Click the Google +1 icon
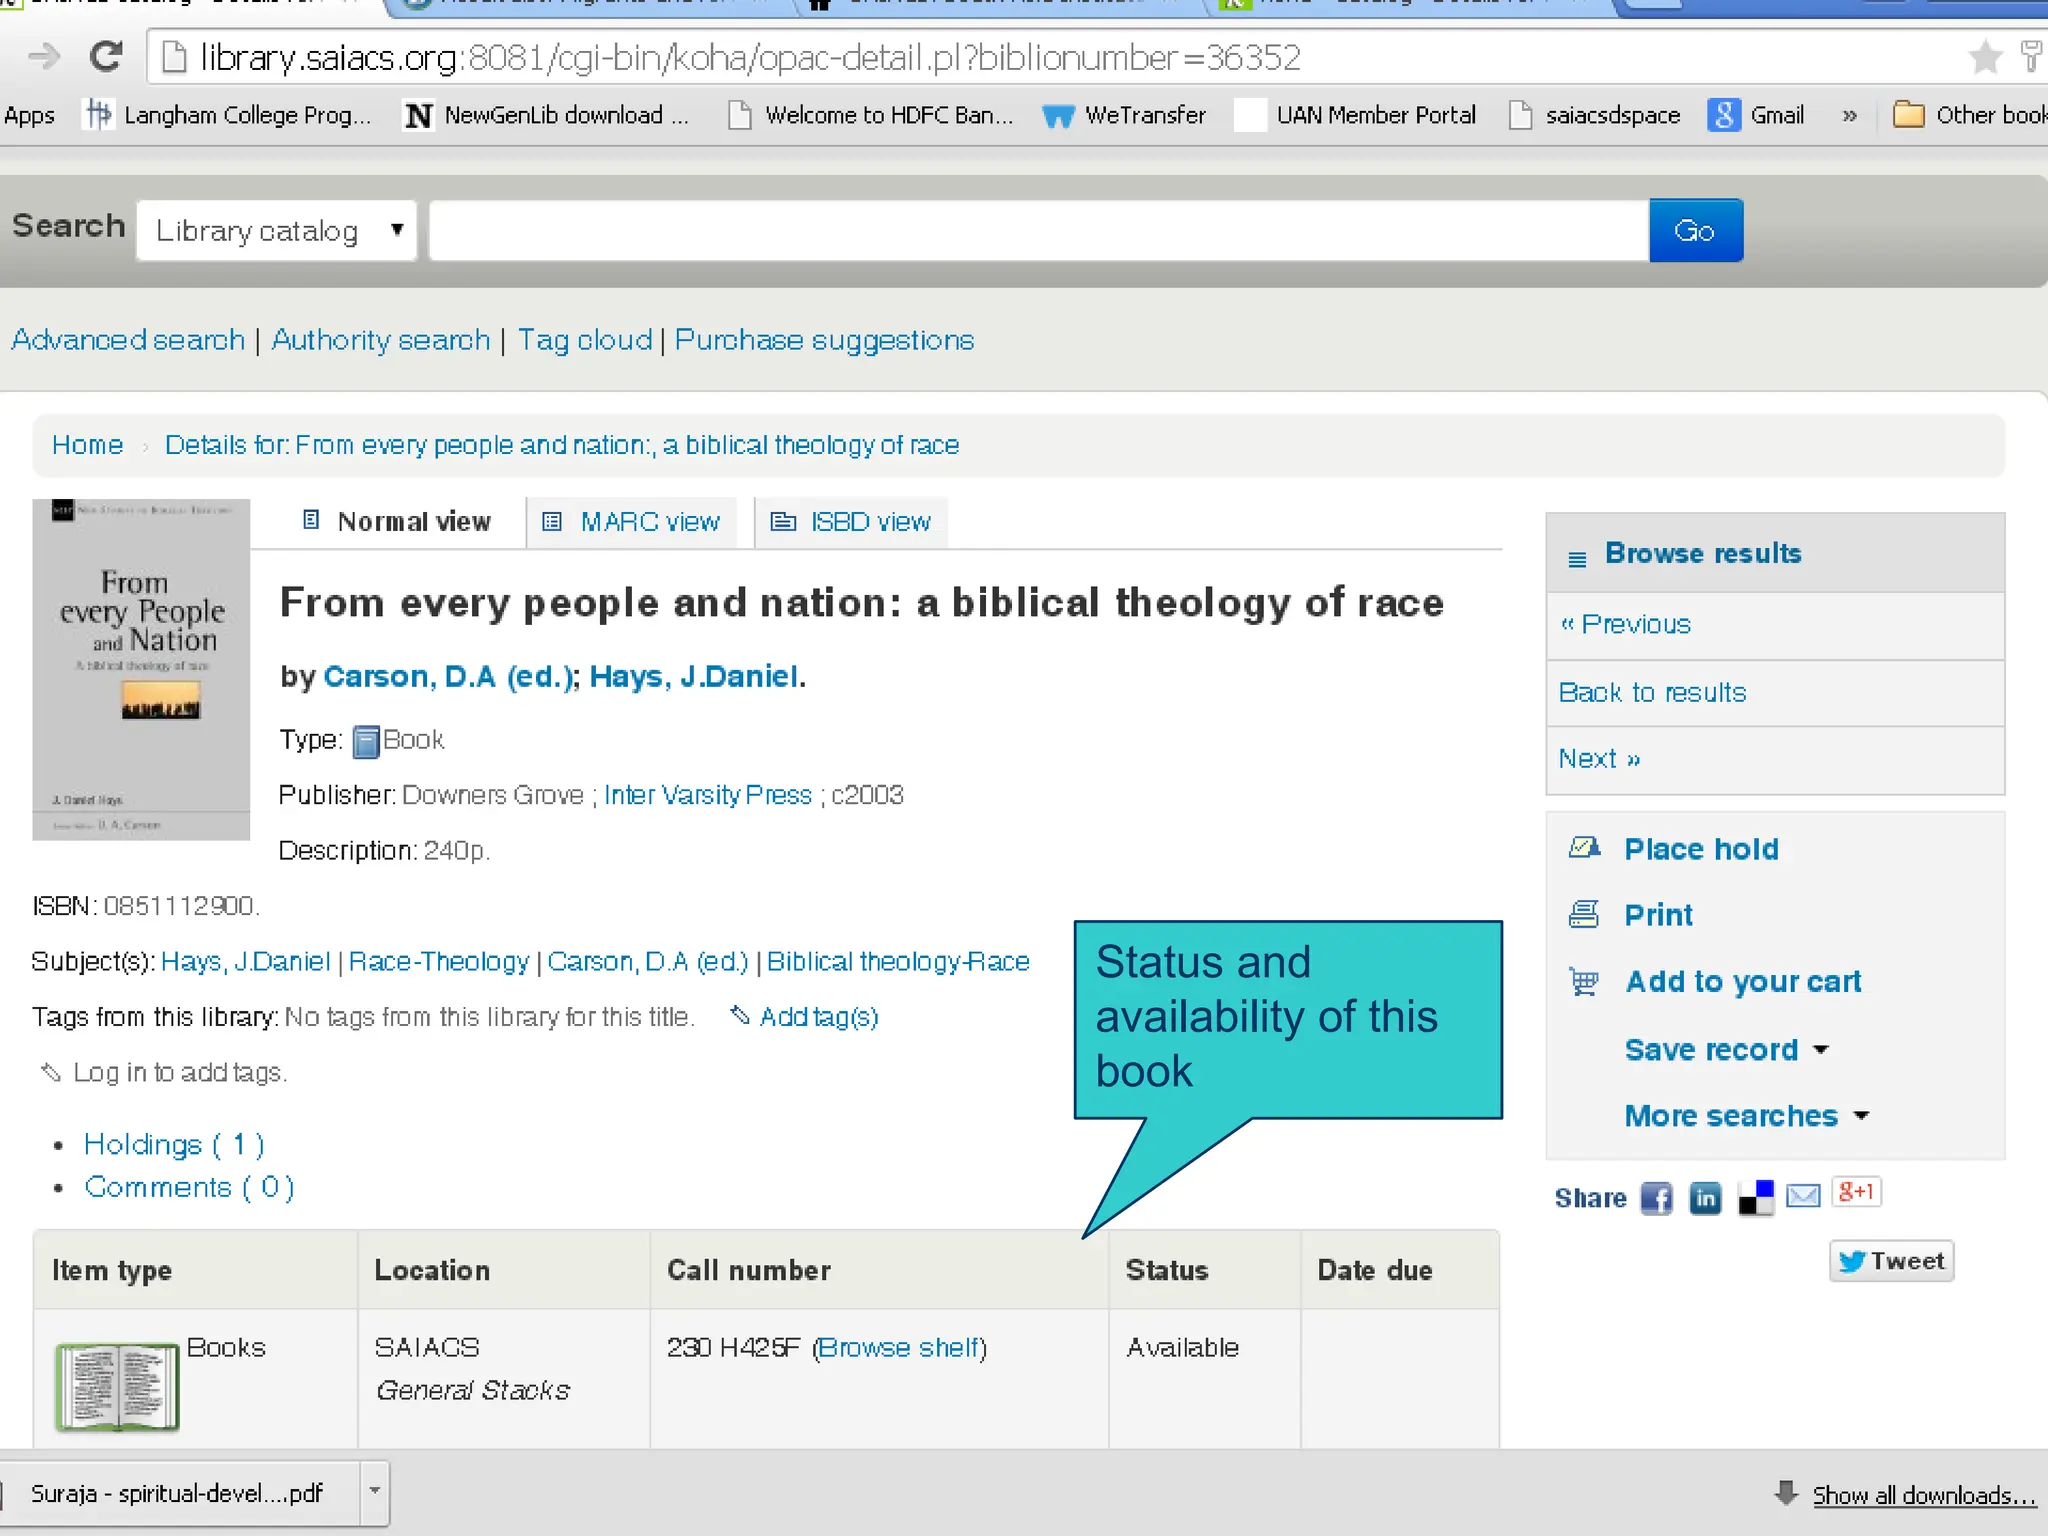2048x1536 pixels. [x=1856, y=1191]
